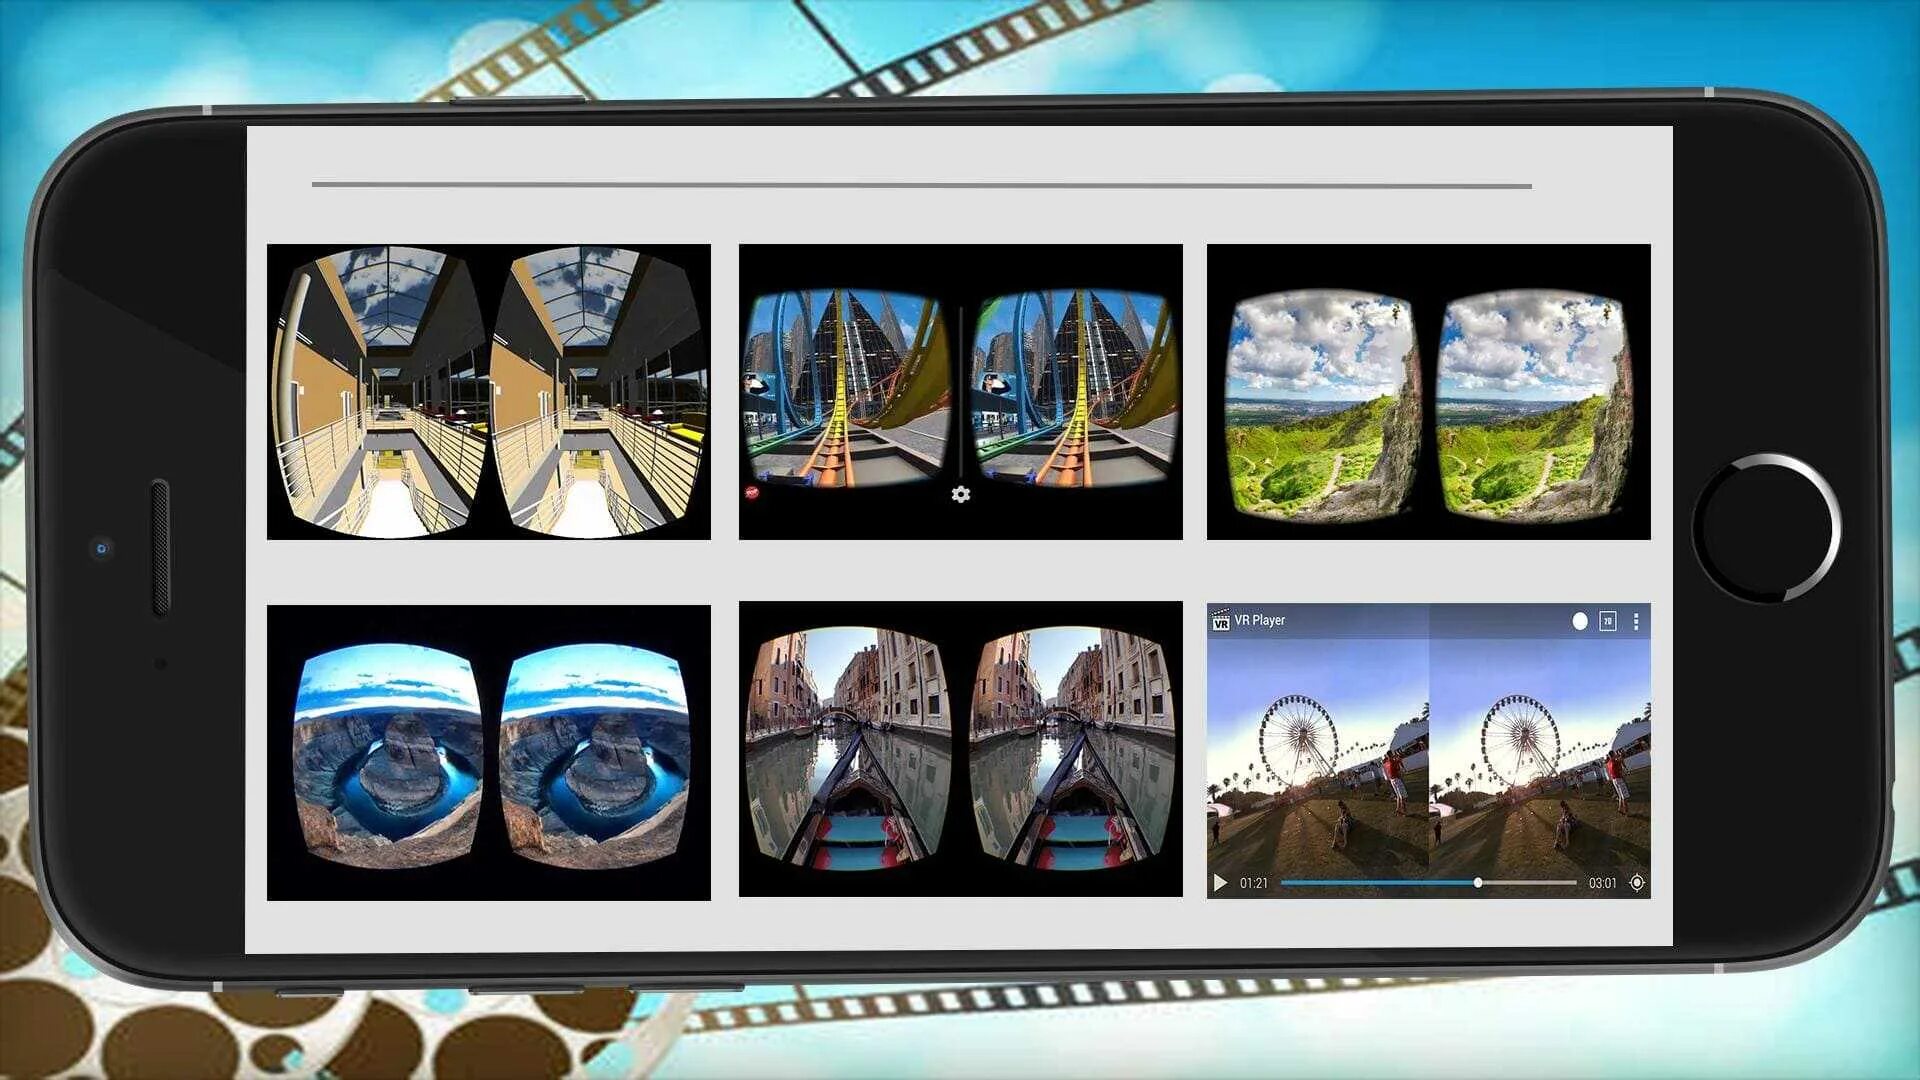
Task: Click the unplayed portion of the progress bar
Action: tap(1530, 883)
